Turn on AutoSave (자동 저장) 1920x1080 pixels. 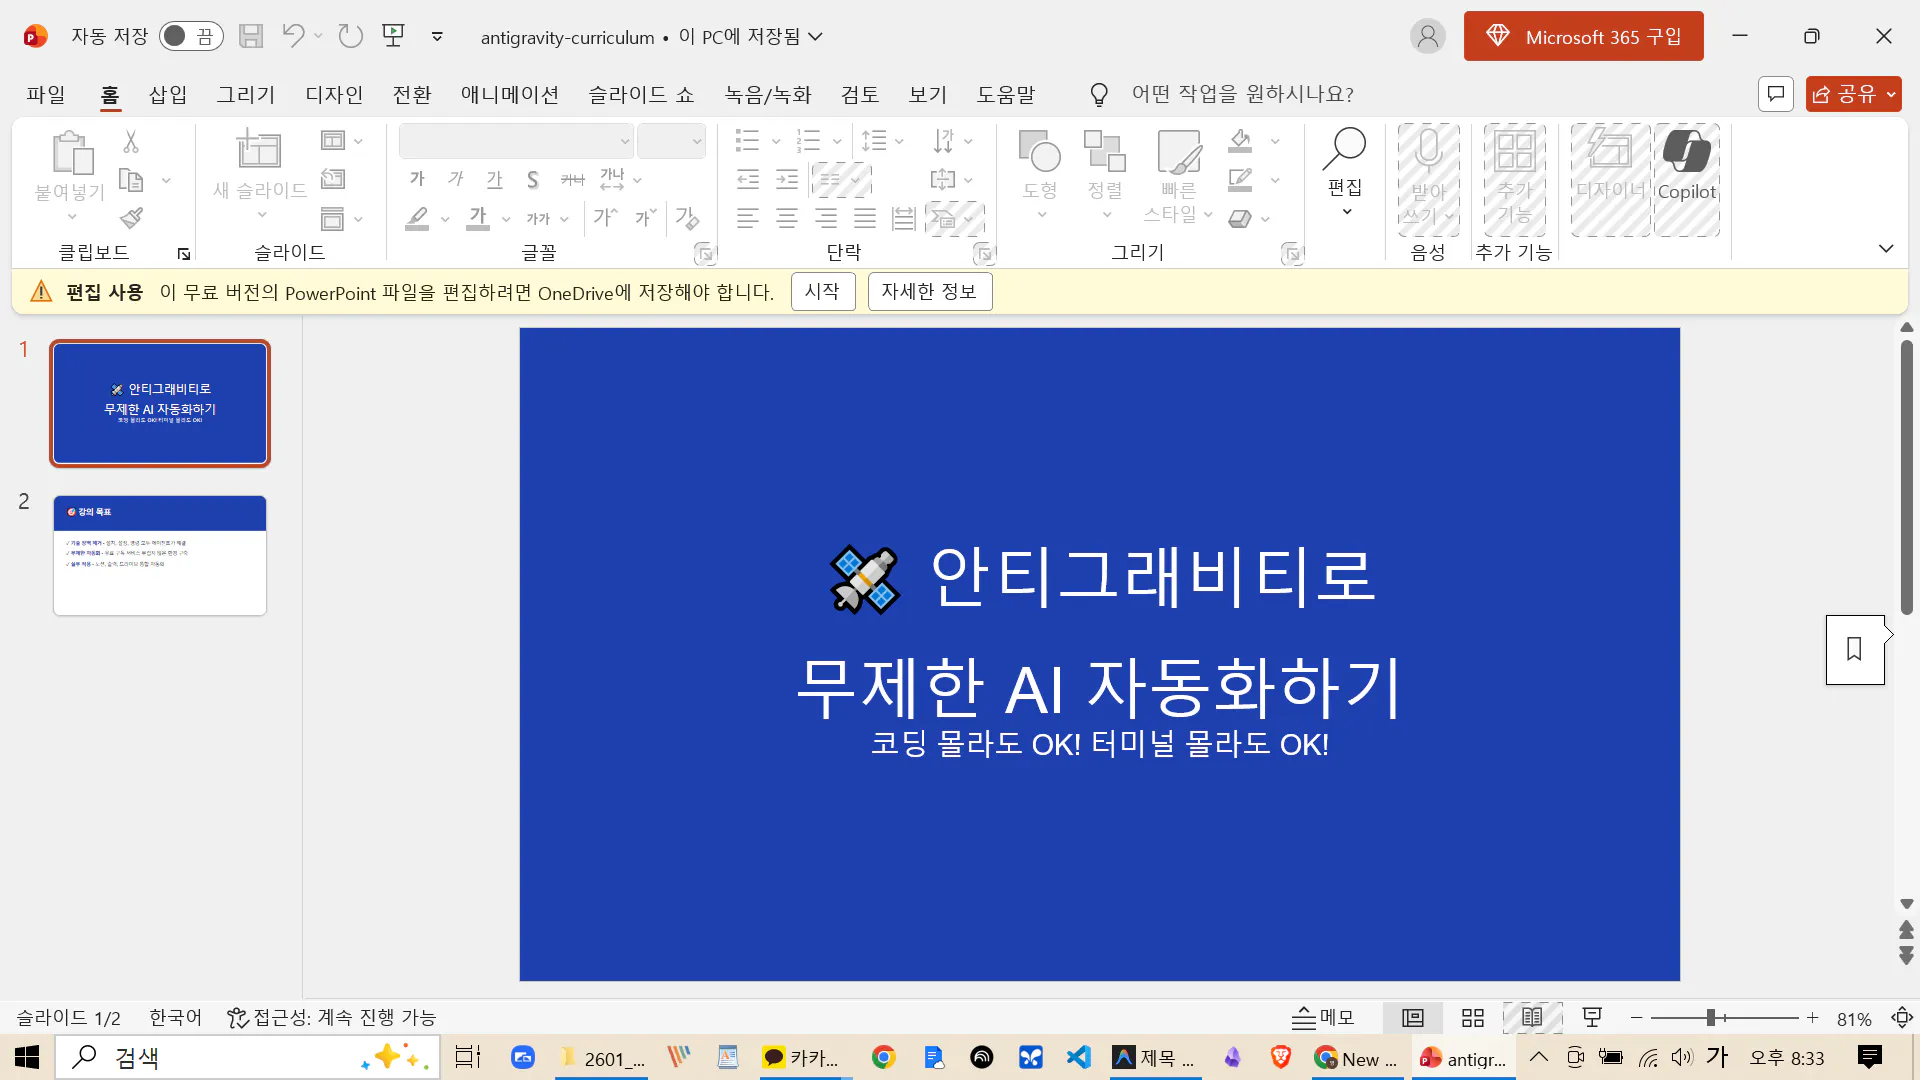[190, 35]
